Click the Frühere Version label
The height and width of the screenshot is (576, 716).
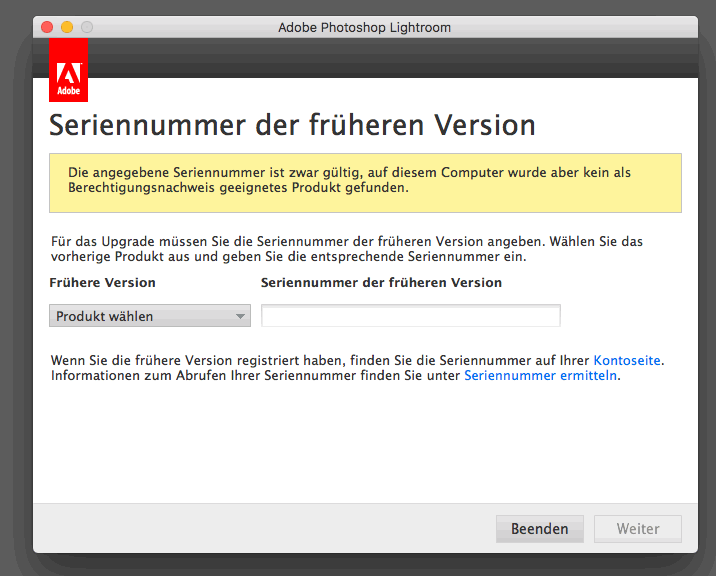coord(102,283)
